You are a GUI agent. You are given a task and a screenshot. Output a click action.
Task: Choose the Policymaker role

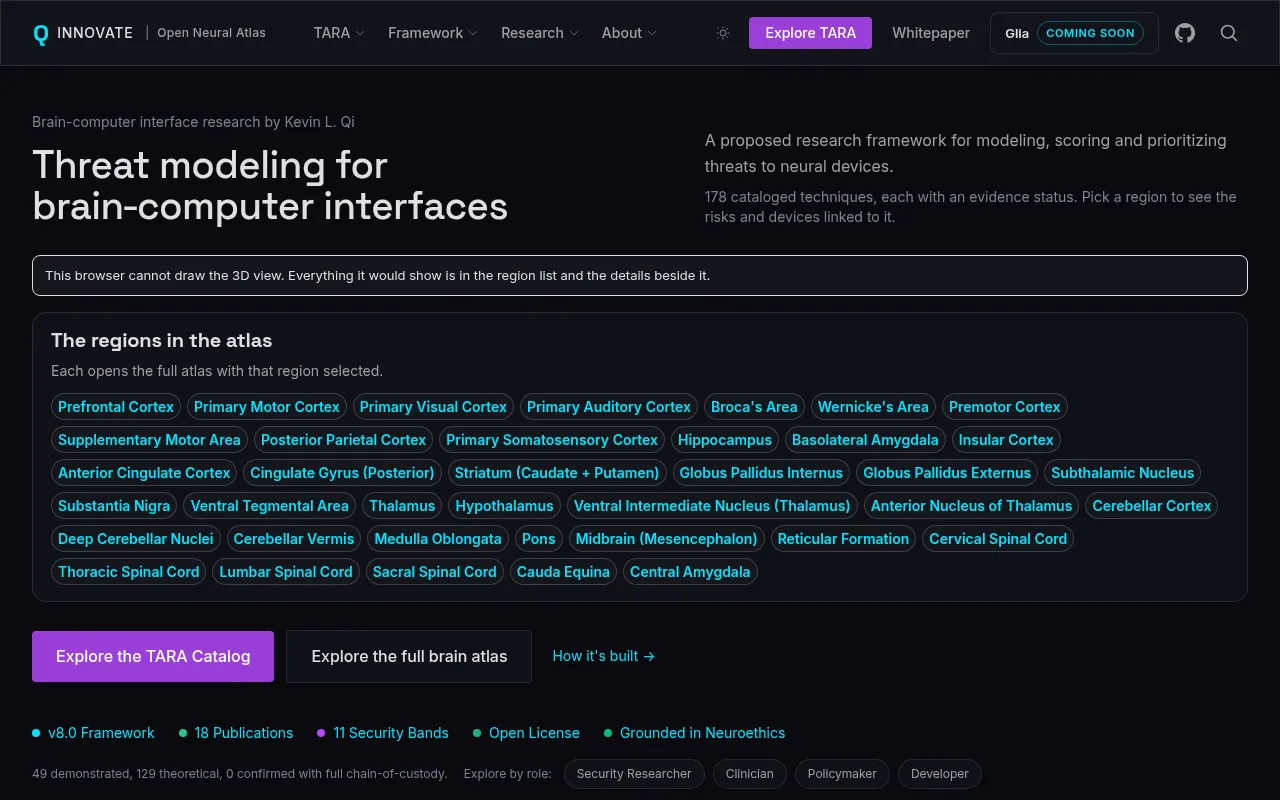(x=842, y=774)
